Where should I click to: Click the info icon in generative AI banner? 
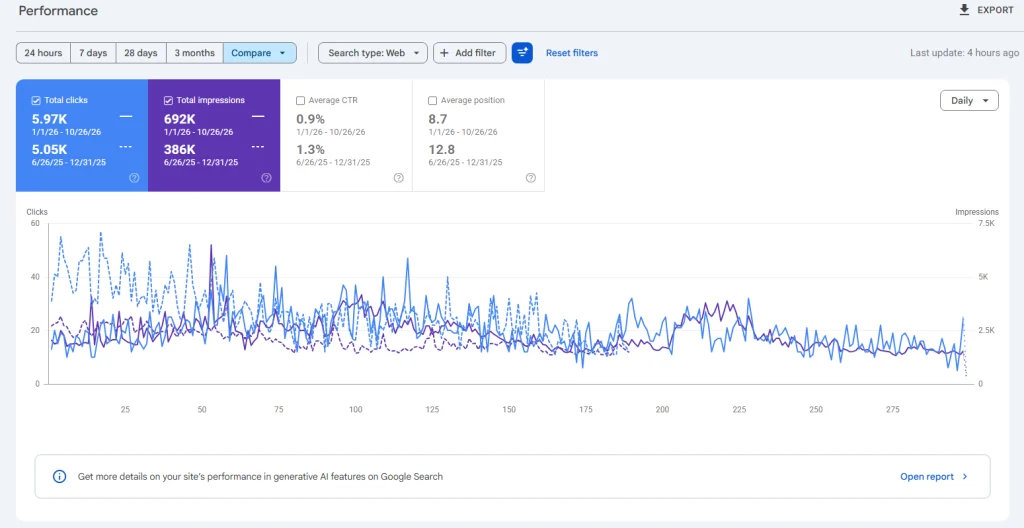pos(59,476)
